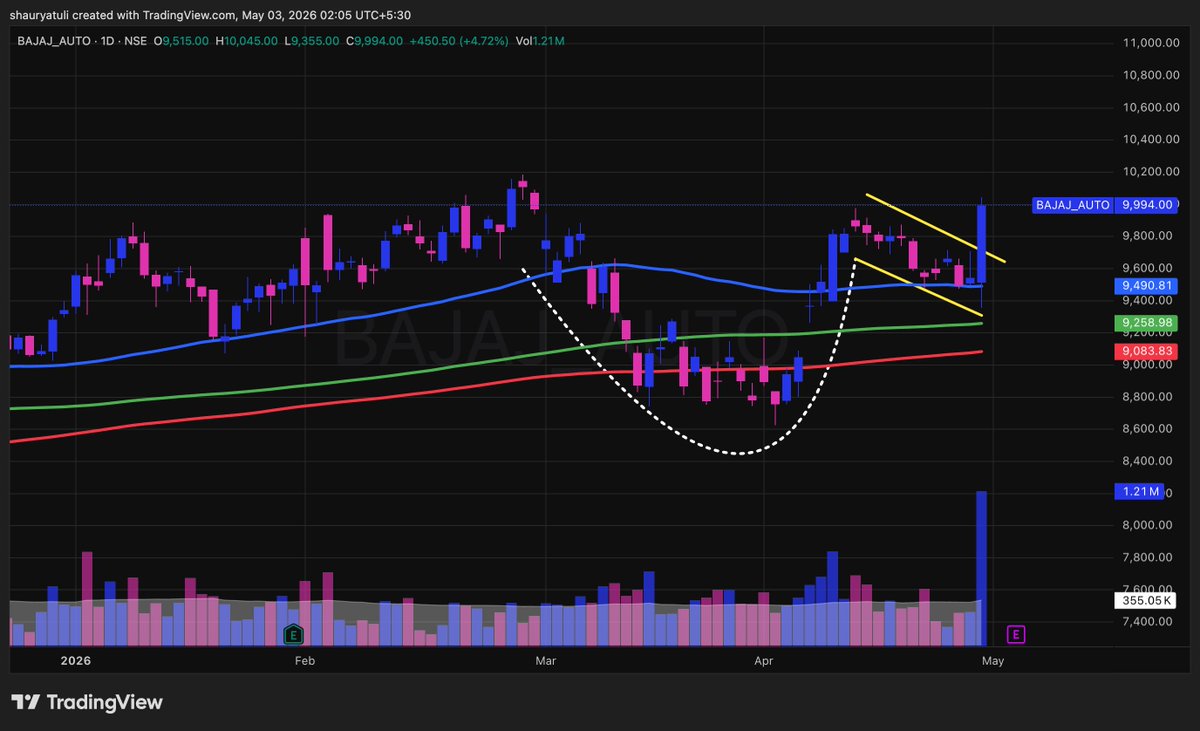This screenshot has width=1200, height=731.
Task: Click the change value +450.50 (+4.72%)
Action: (x=459, y=41)
